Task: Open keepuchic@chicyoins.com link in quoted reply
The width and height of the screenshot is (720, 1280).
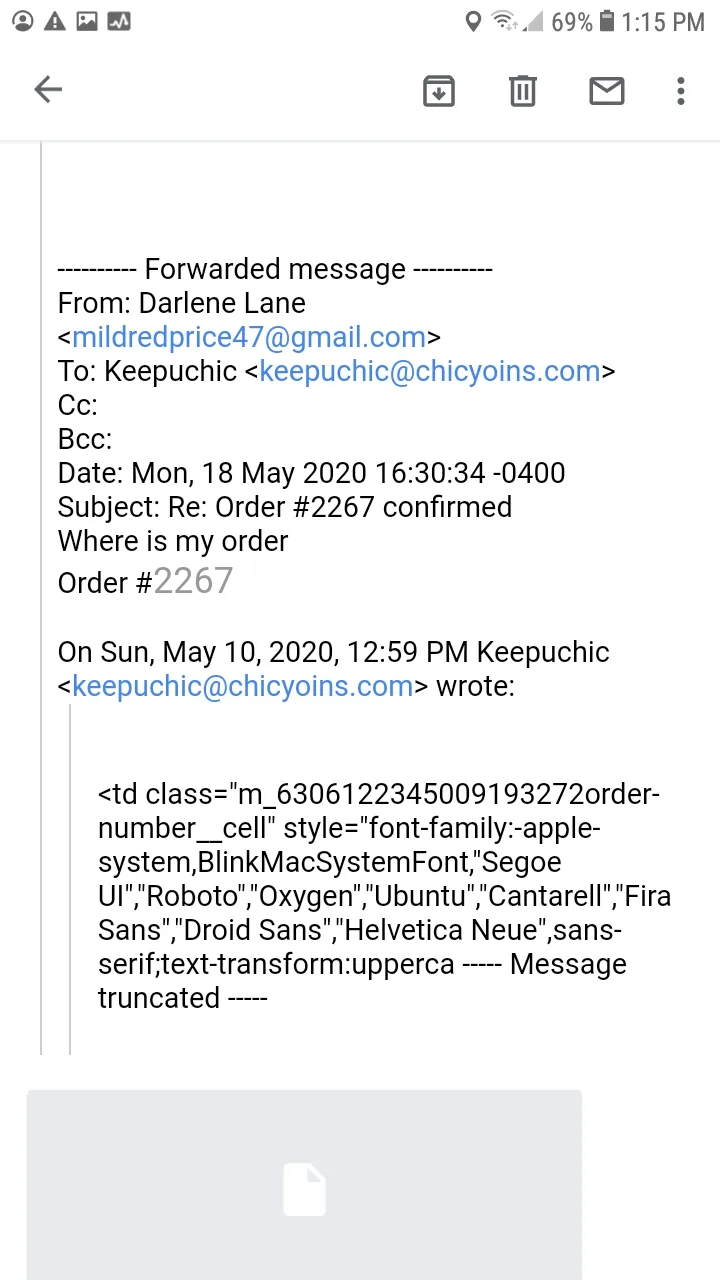Action: click(243, 686)
